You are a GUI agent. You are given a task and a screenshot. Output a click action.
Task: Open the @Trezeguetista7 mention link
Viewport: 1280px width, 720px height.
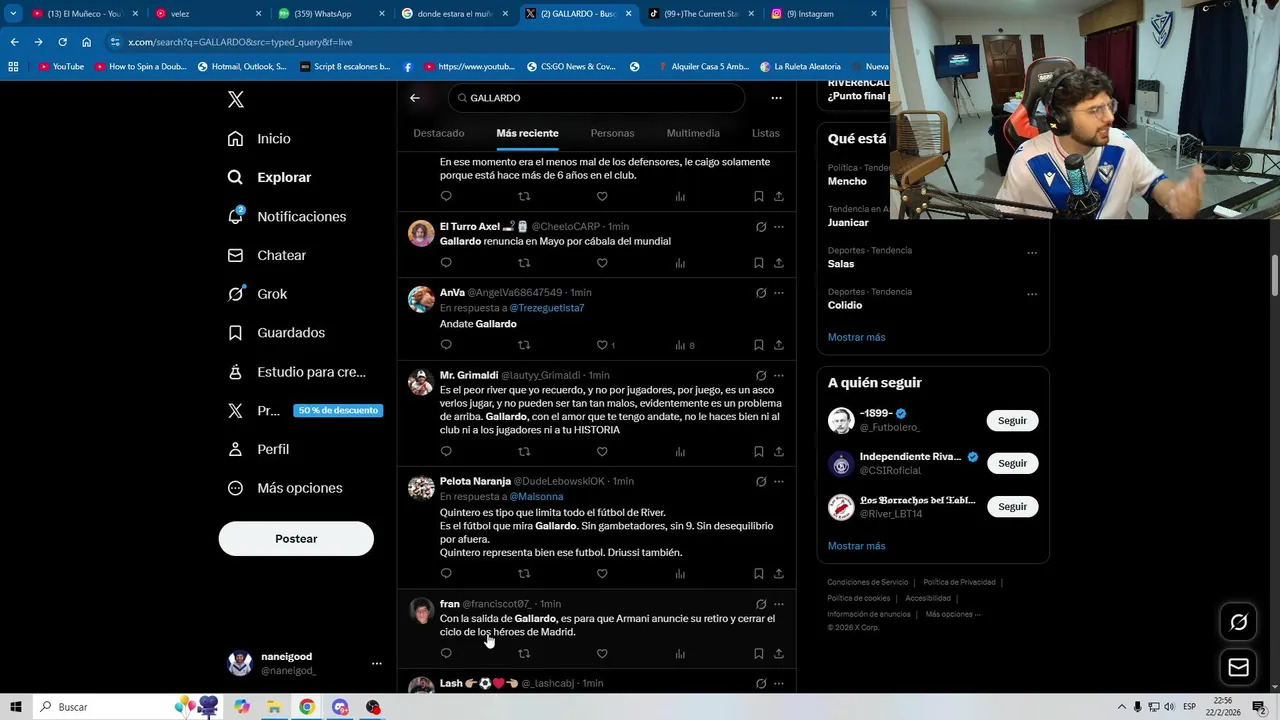547,308
